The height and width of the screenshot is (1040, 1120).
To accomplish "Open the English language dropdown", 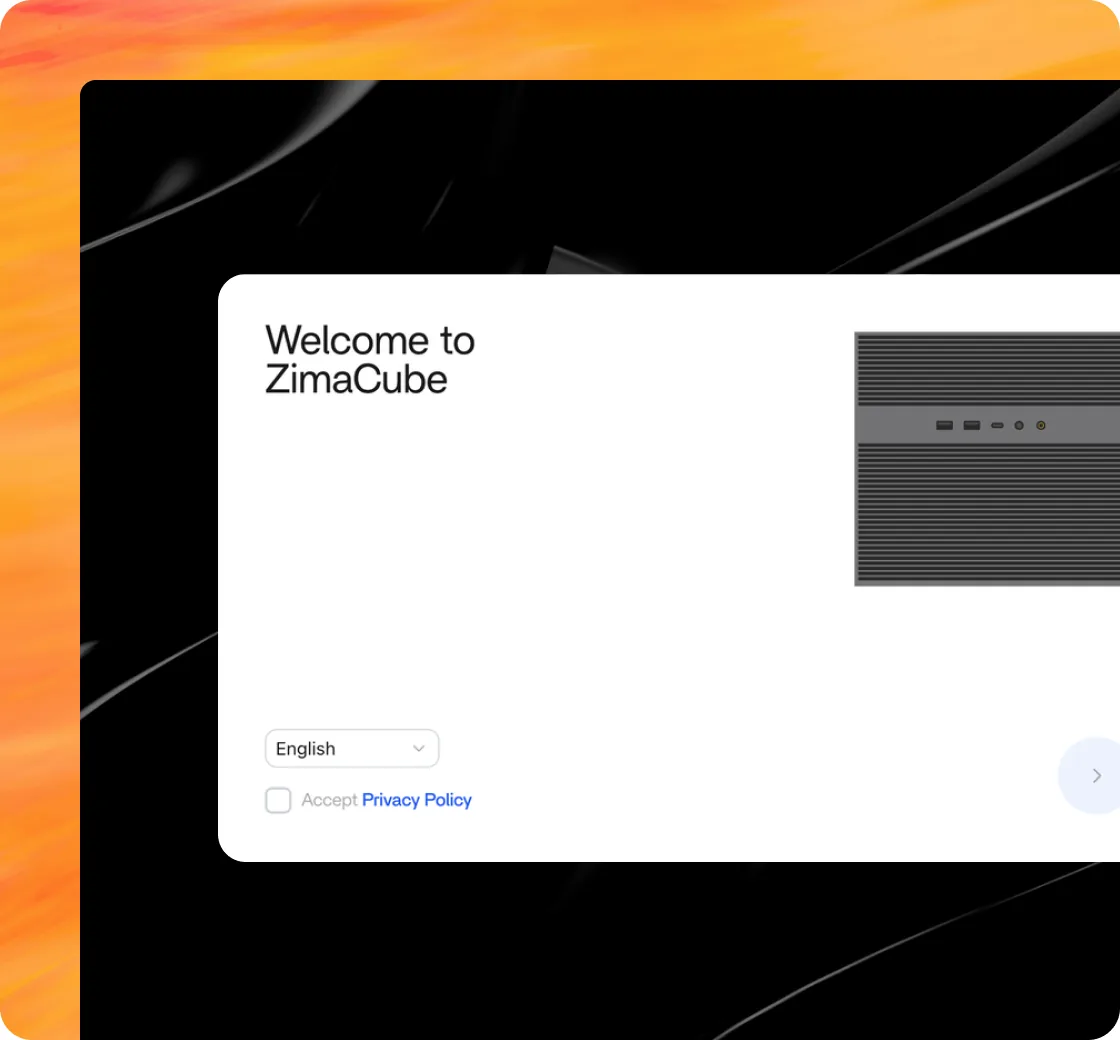I will coord(351,748).
